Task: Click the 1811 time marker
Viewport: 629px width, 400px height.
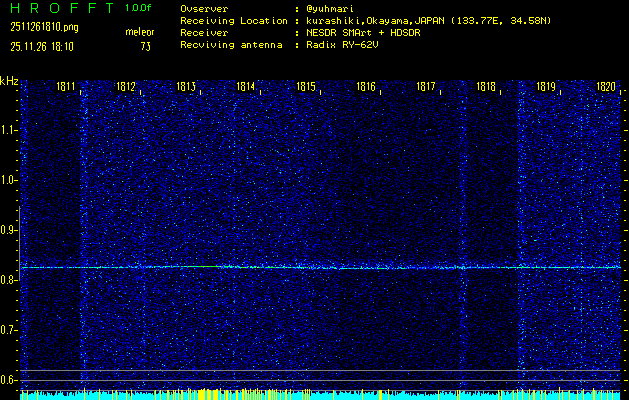Action: [67, 87]
